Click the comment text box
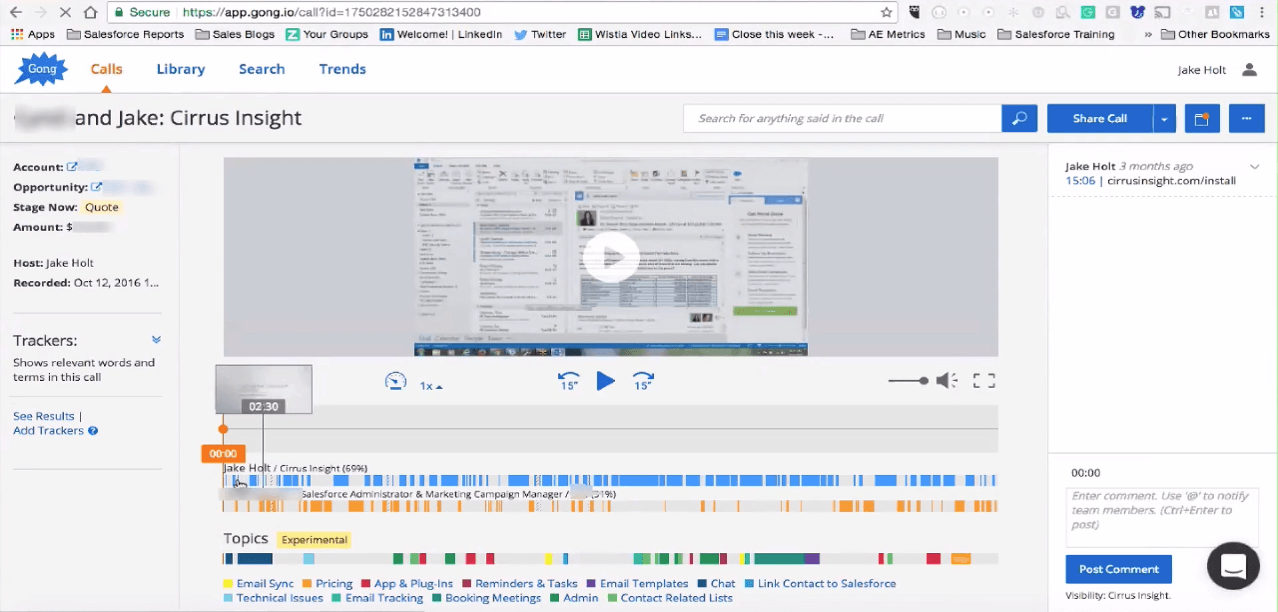Image resolution: width=1278 pixels, height=612 pixels. 1160,517
